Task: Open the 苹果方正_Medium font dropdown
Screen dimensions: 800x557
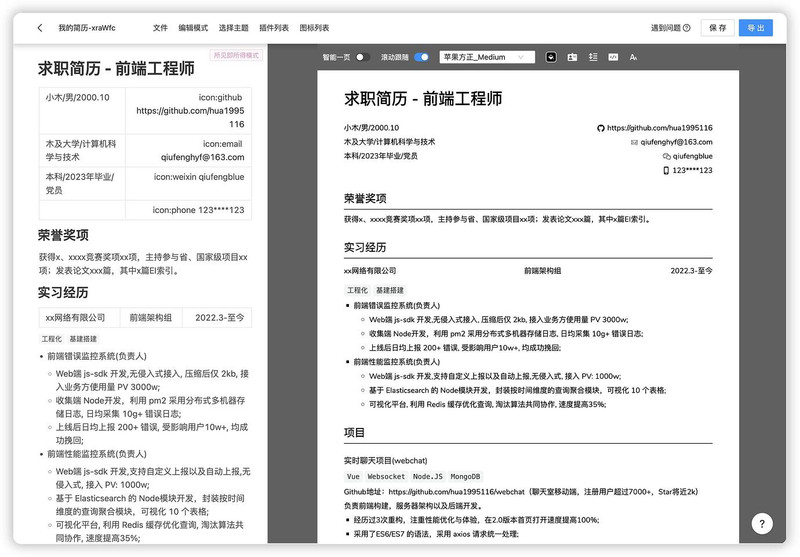Action: 487,57
